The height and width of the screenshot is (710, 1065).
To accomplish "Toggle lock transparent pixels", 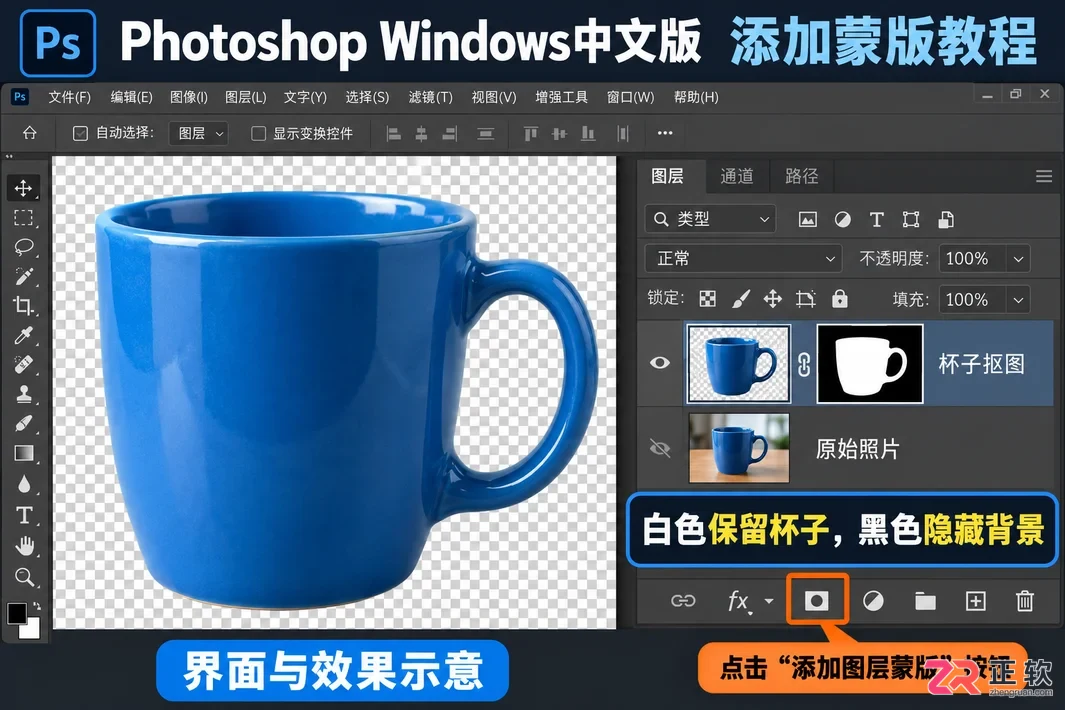I will tap(708, 299).
